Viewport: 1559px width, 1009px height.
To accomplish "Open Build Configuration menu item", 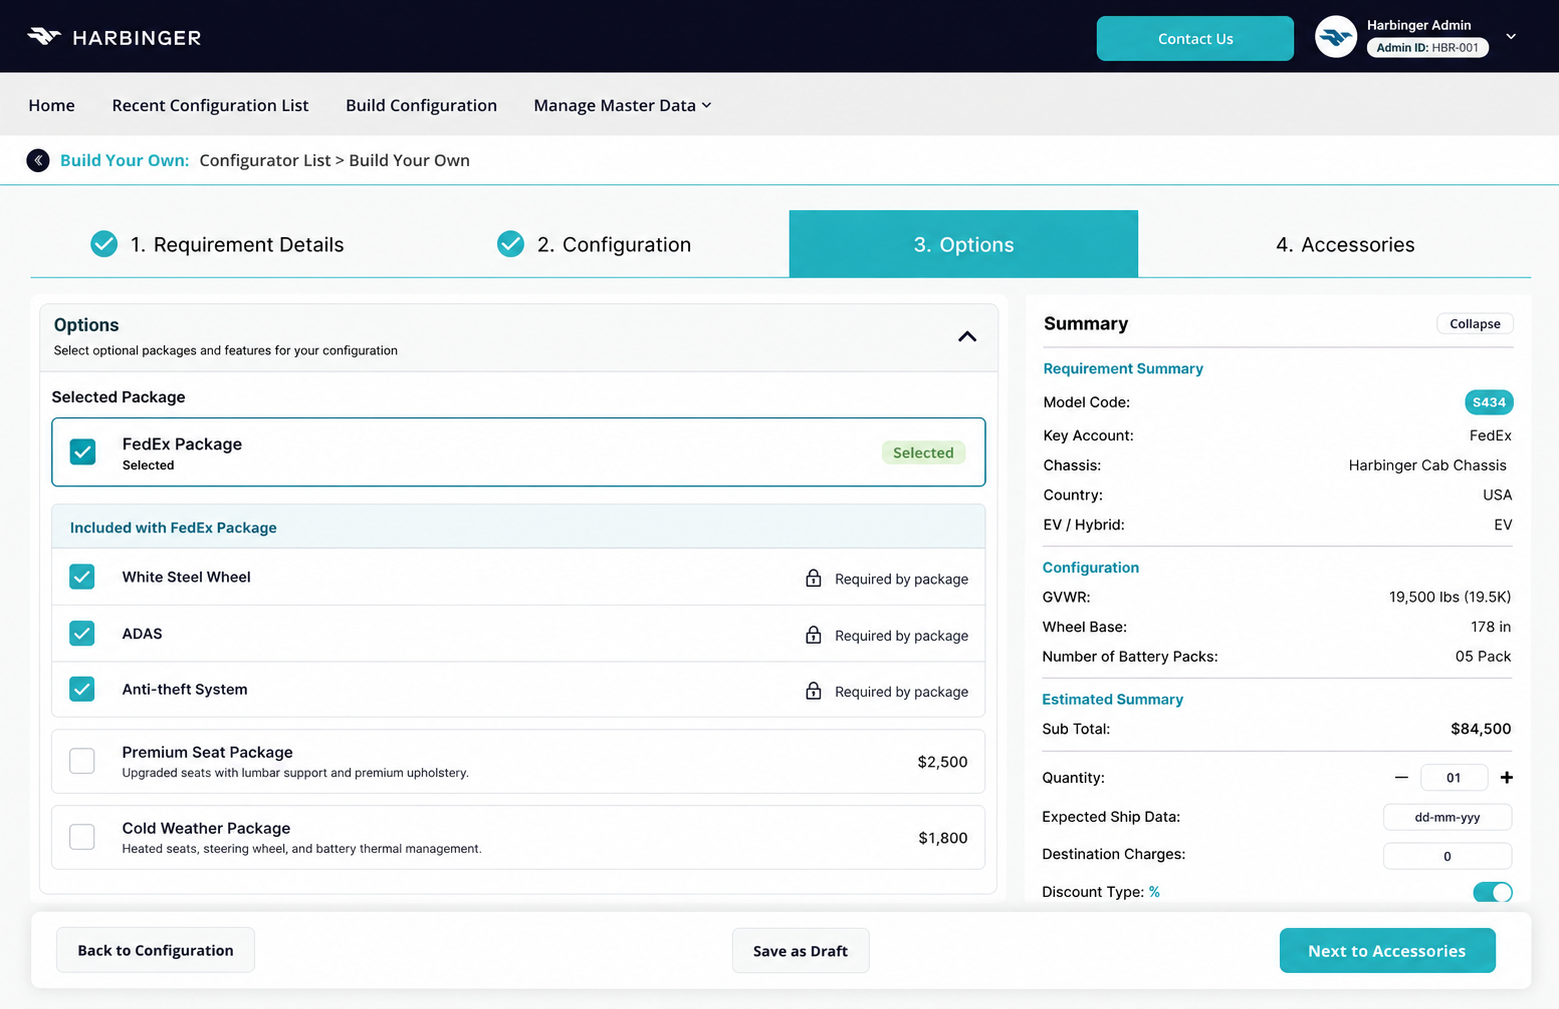I will point(421,105).
